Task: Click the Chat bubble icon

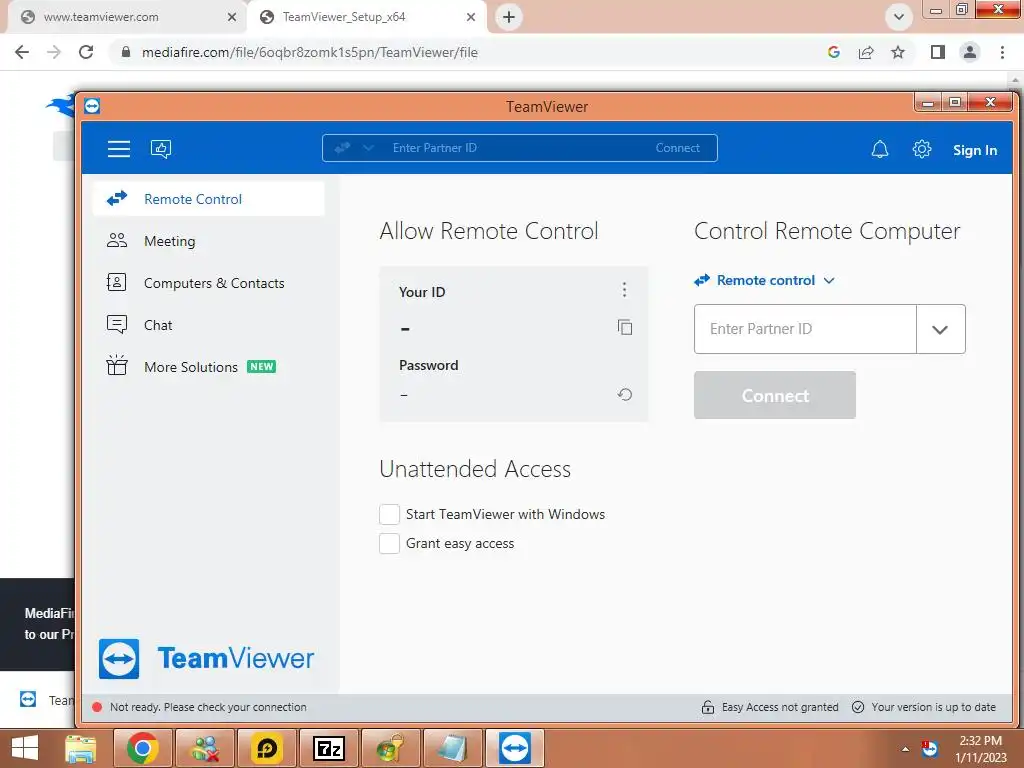Action: click(117, 324)
